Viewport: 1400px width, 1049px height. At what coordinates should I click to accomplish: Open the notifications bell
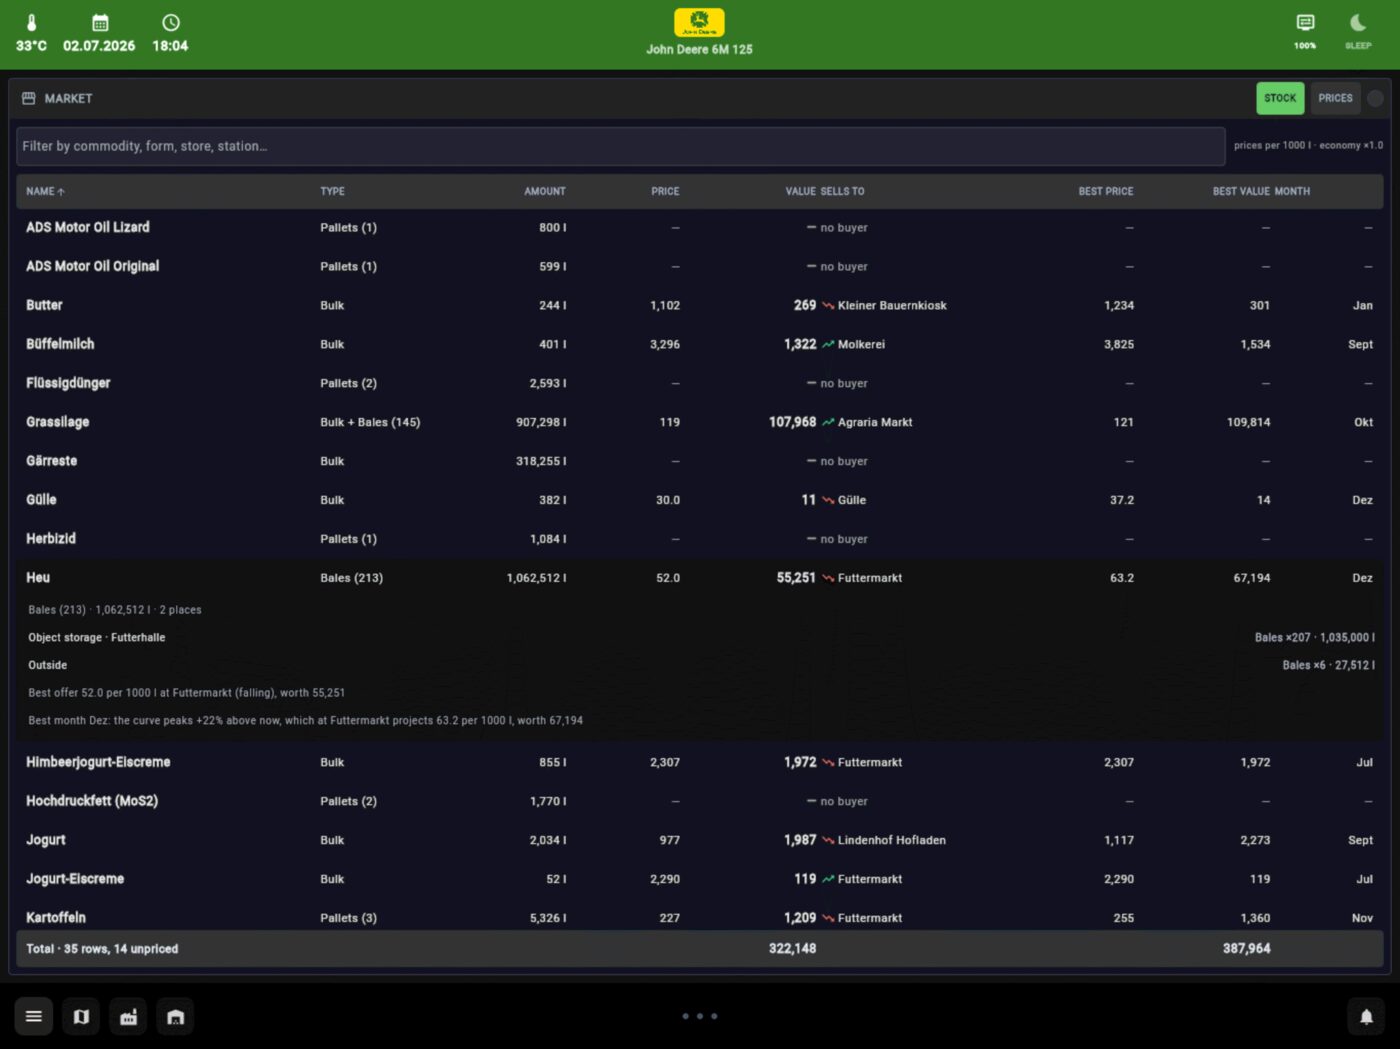tap(1366, 1017)
